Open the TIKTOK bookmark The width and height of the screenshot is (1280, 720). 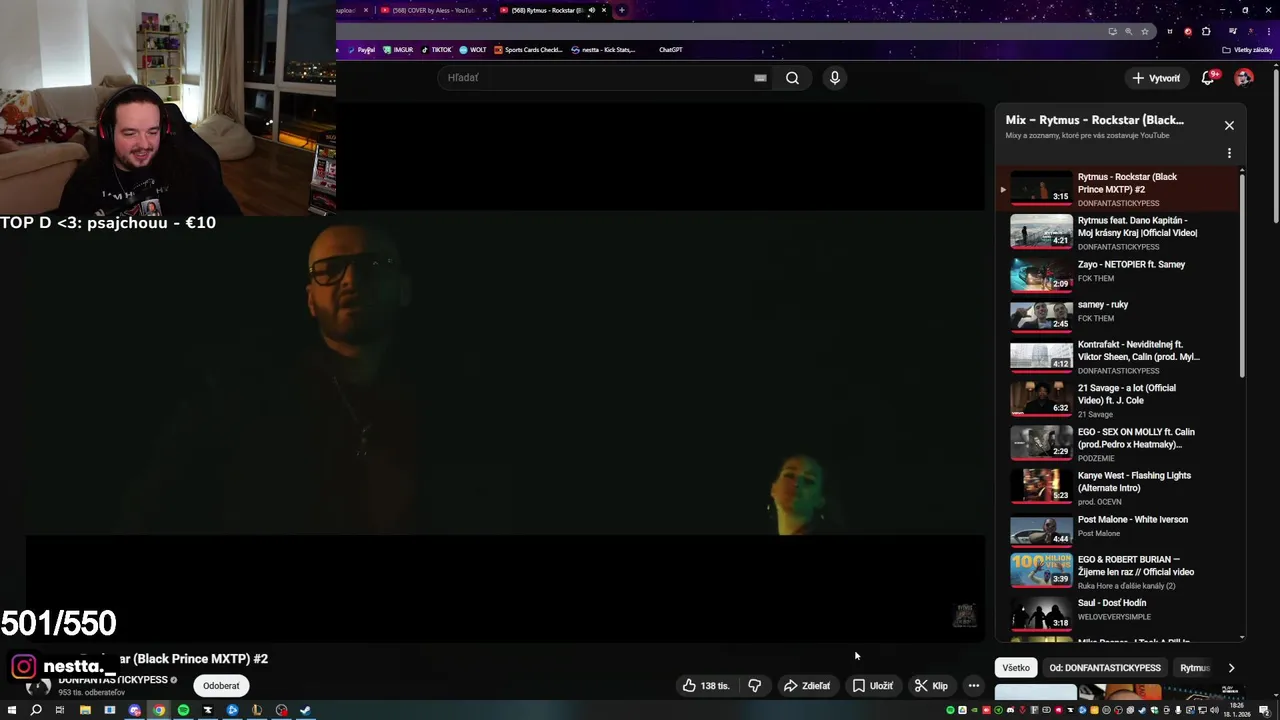pos(436,50)
